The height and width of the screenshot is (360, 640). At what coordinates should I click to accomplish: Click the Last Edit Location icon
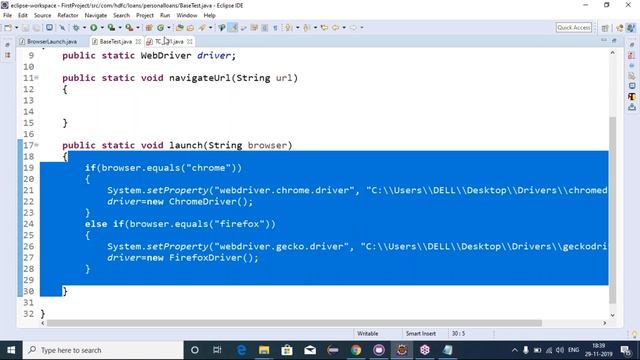[324, 28]
